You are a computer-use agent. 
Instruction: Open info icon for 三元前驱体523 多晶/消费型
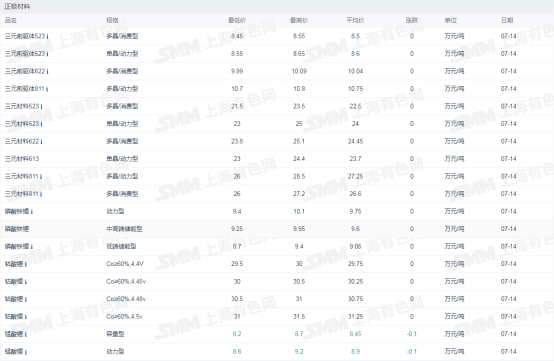[47, 36]
